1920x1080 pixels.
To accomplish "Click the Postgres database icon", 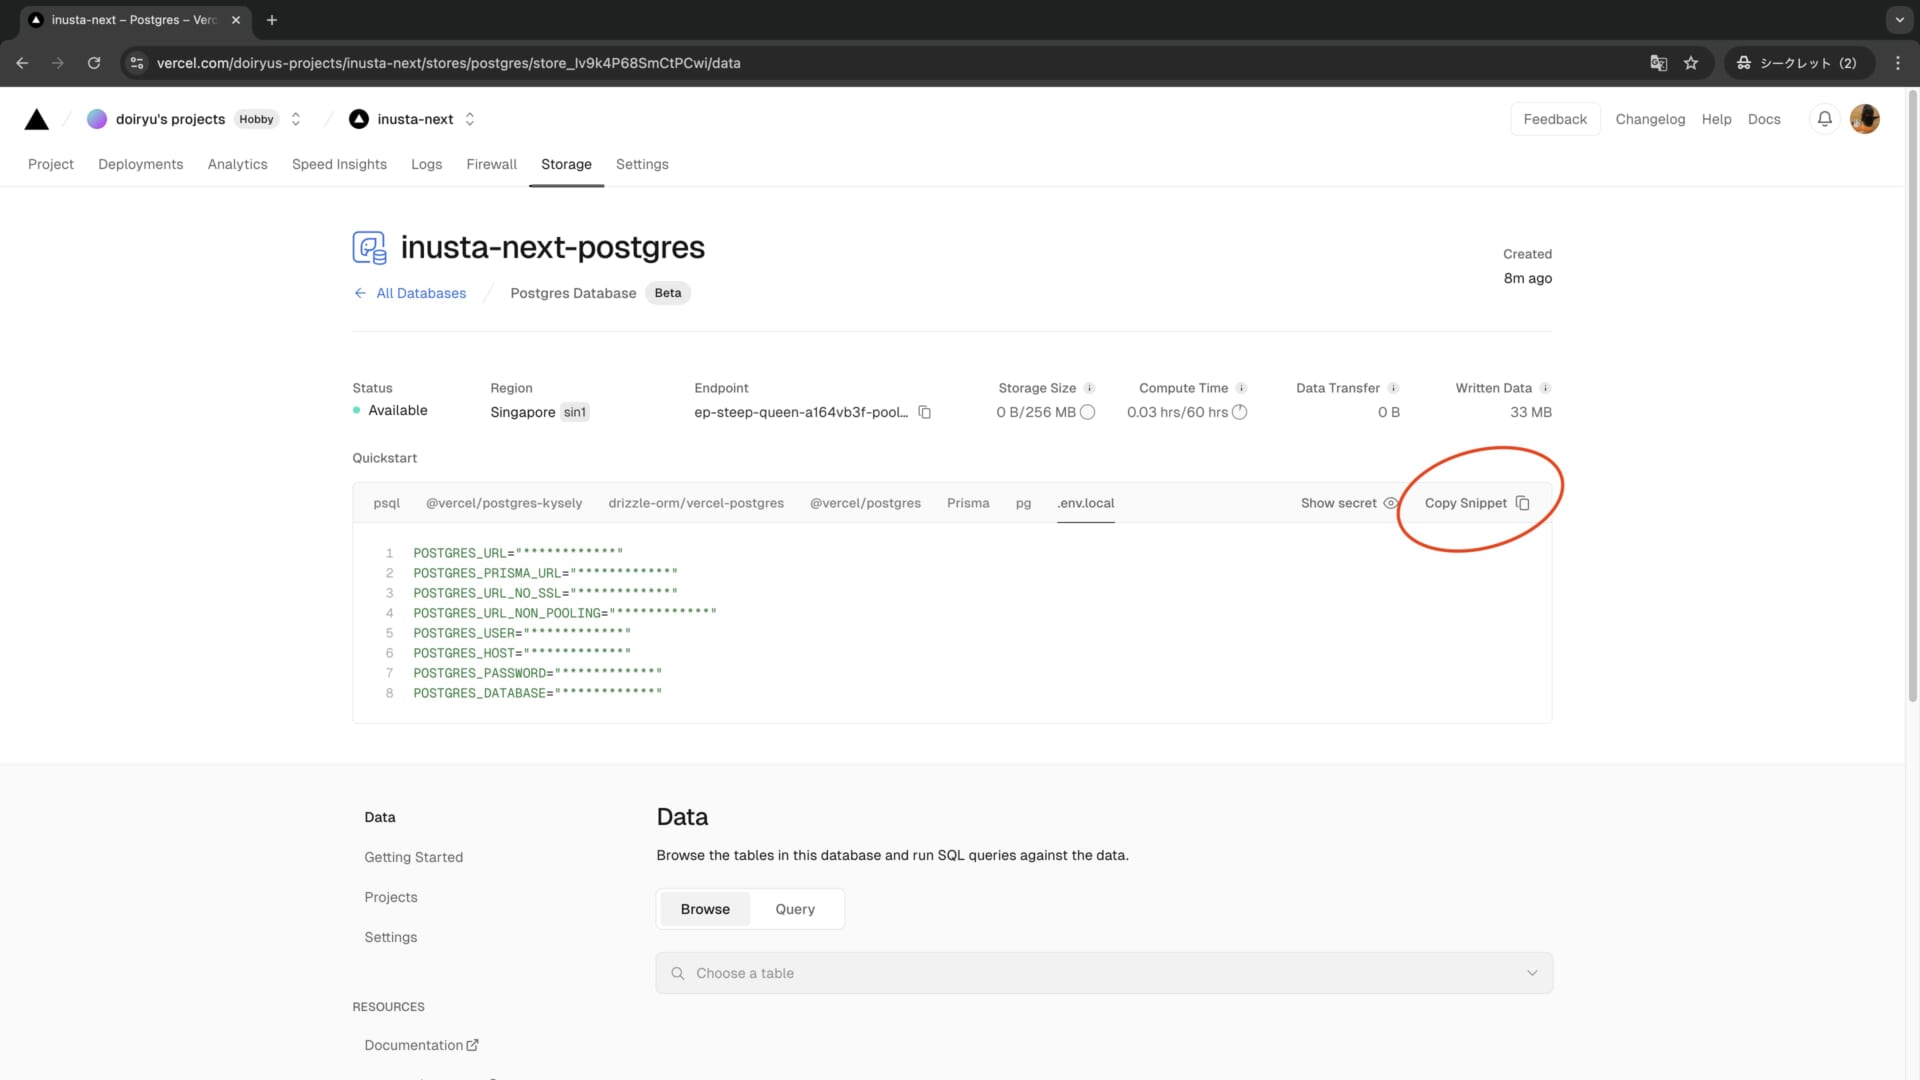I will [369, 247].
